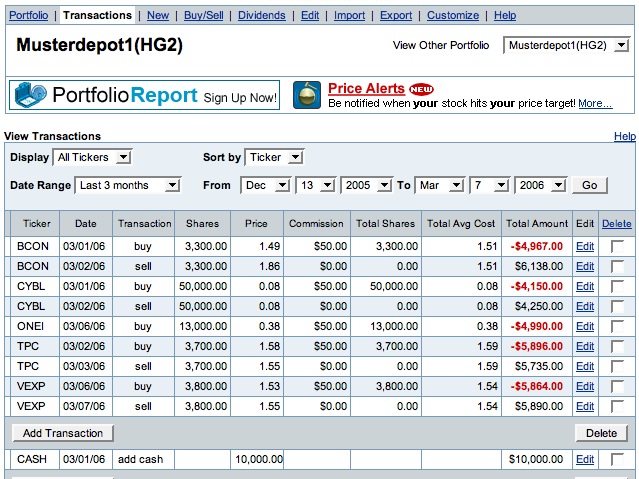Edit the BCON buy transaction
639x479 pixels.
[x=585, y=246]
